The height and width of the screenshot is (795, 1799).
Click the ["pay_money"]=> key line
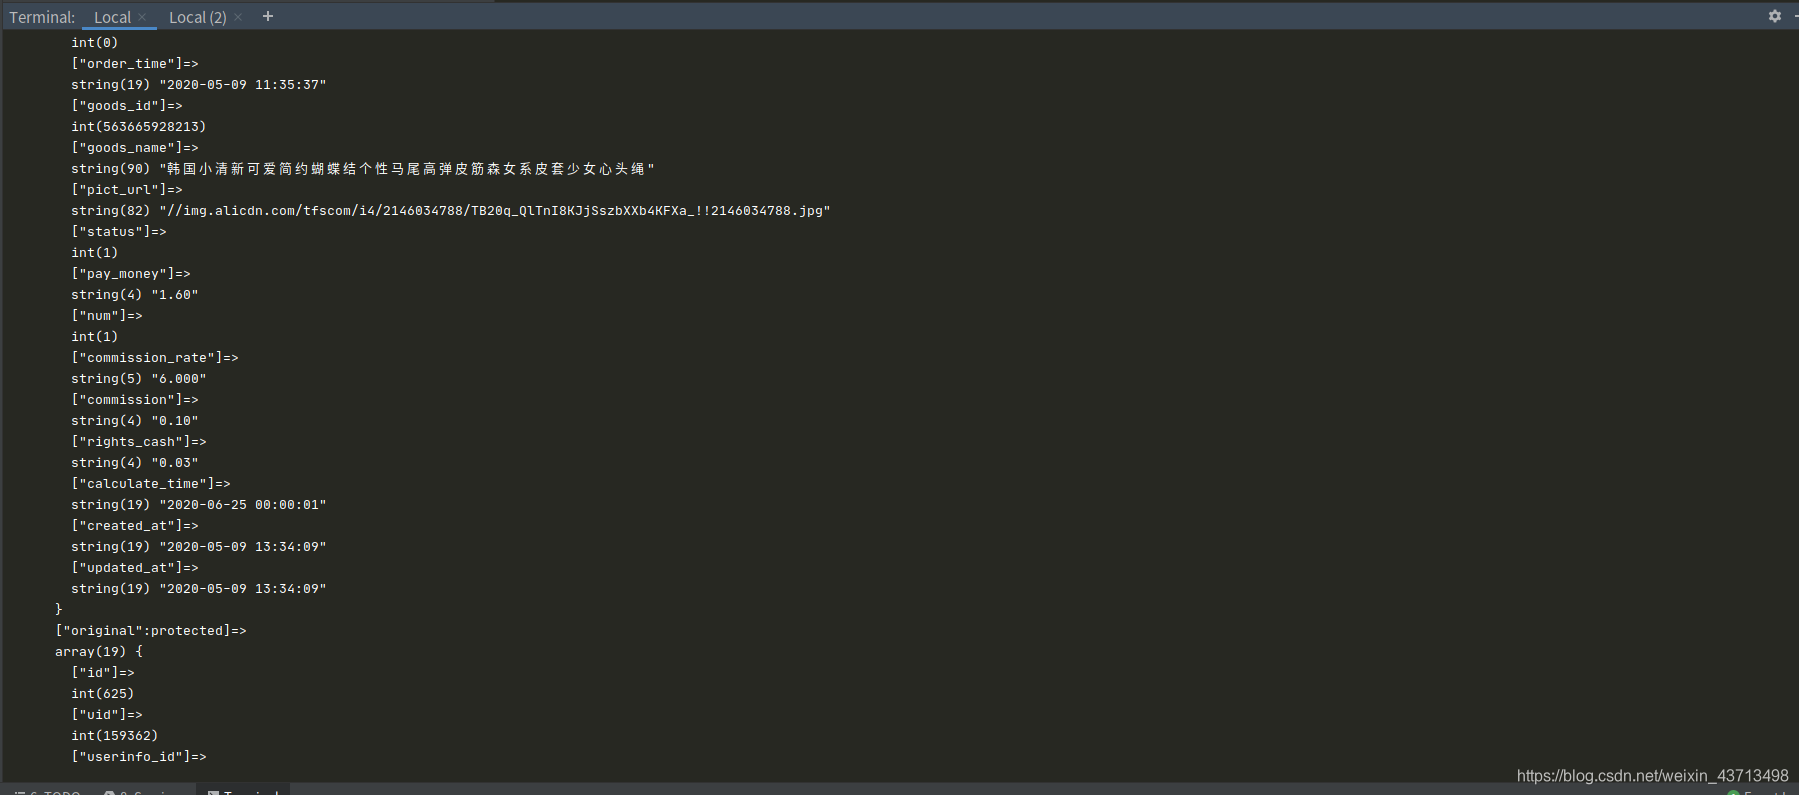pyautogui.click(x=131, y=274)
